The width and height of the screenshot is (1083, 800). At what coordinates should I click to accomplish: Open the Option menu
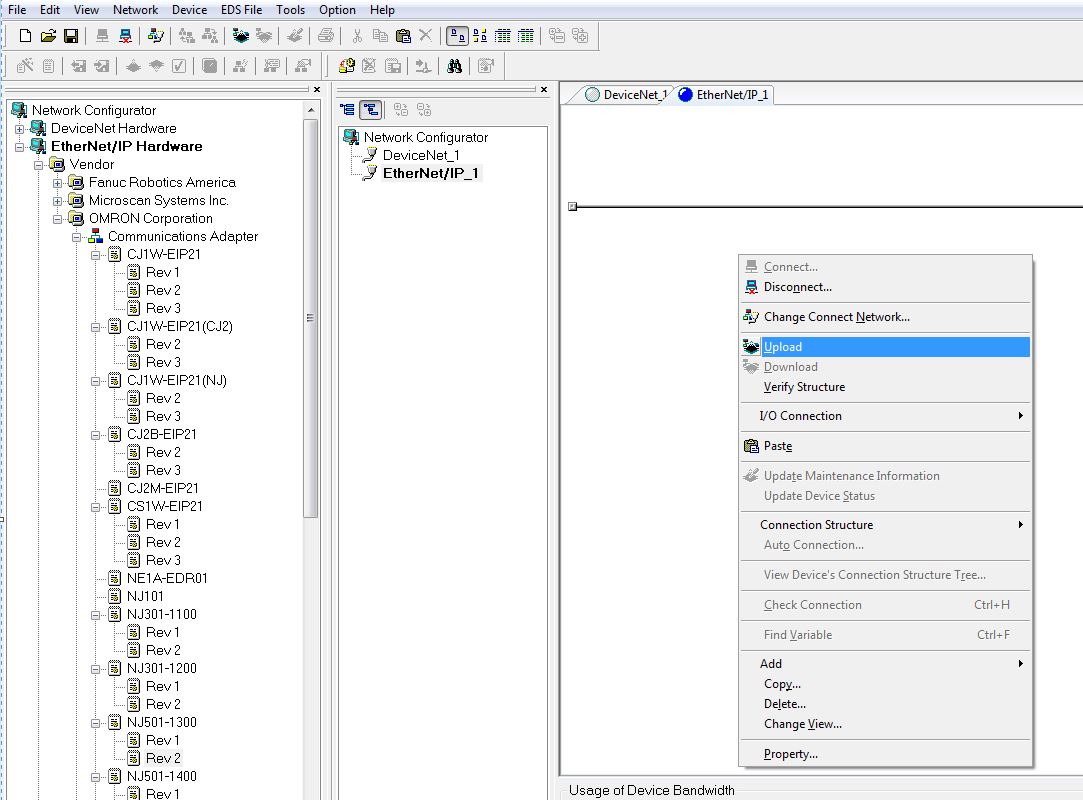(337, 10)
